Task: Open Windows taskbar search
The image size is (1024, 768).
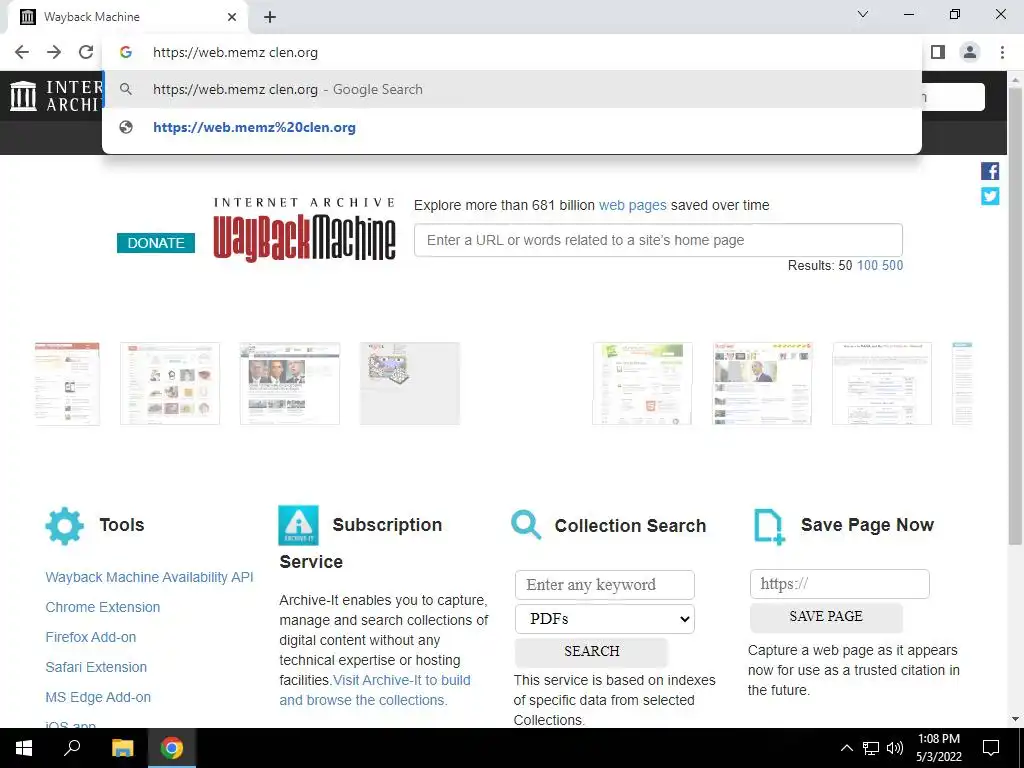Action: (72, 748)
